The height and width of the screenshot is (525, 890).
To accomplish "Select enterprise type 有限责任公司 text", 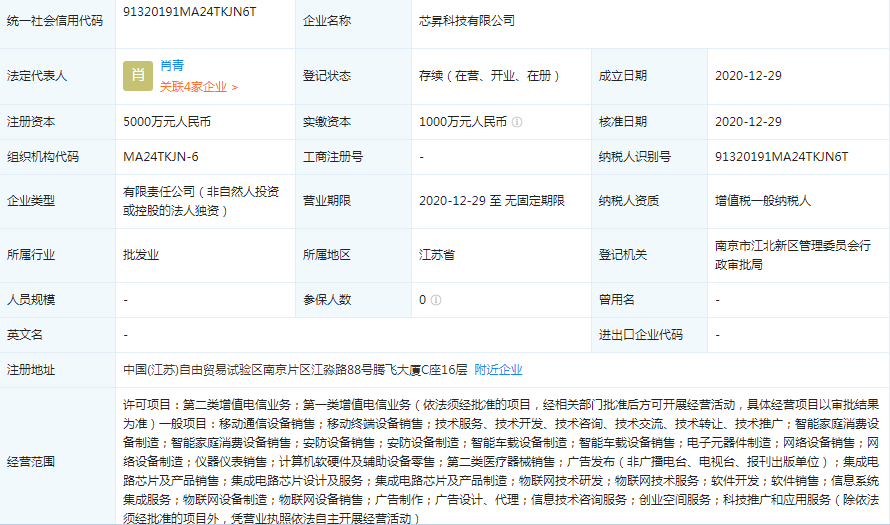I will pyautogui.click(x=201, y=201).
